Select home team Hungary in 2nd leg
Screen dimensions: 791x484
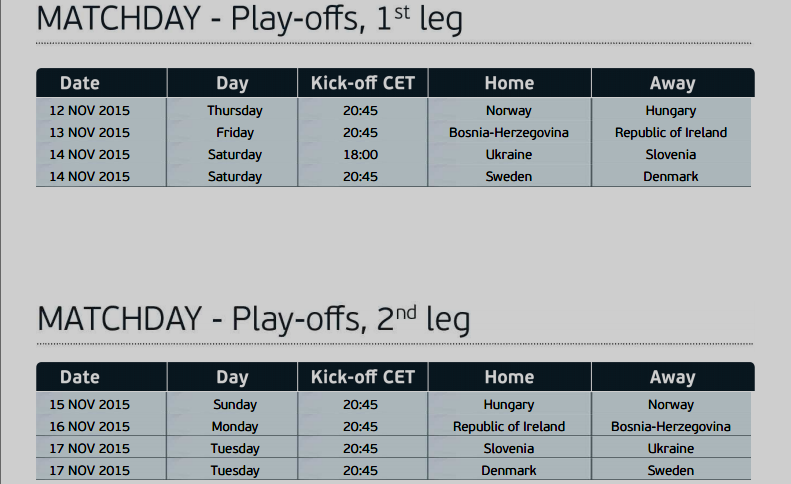point(509,405)
